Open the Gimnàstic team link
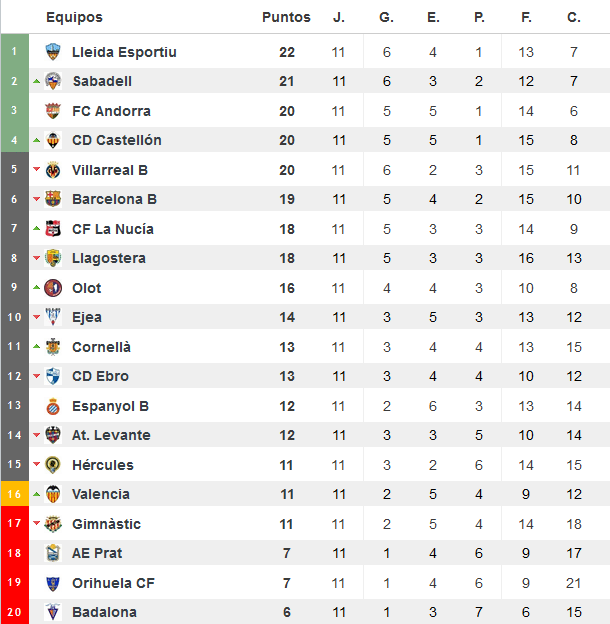Viewport: 610px width, 624px height. click(106, 524)
